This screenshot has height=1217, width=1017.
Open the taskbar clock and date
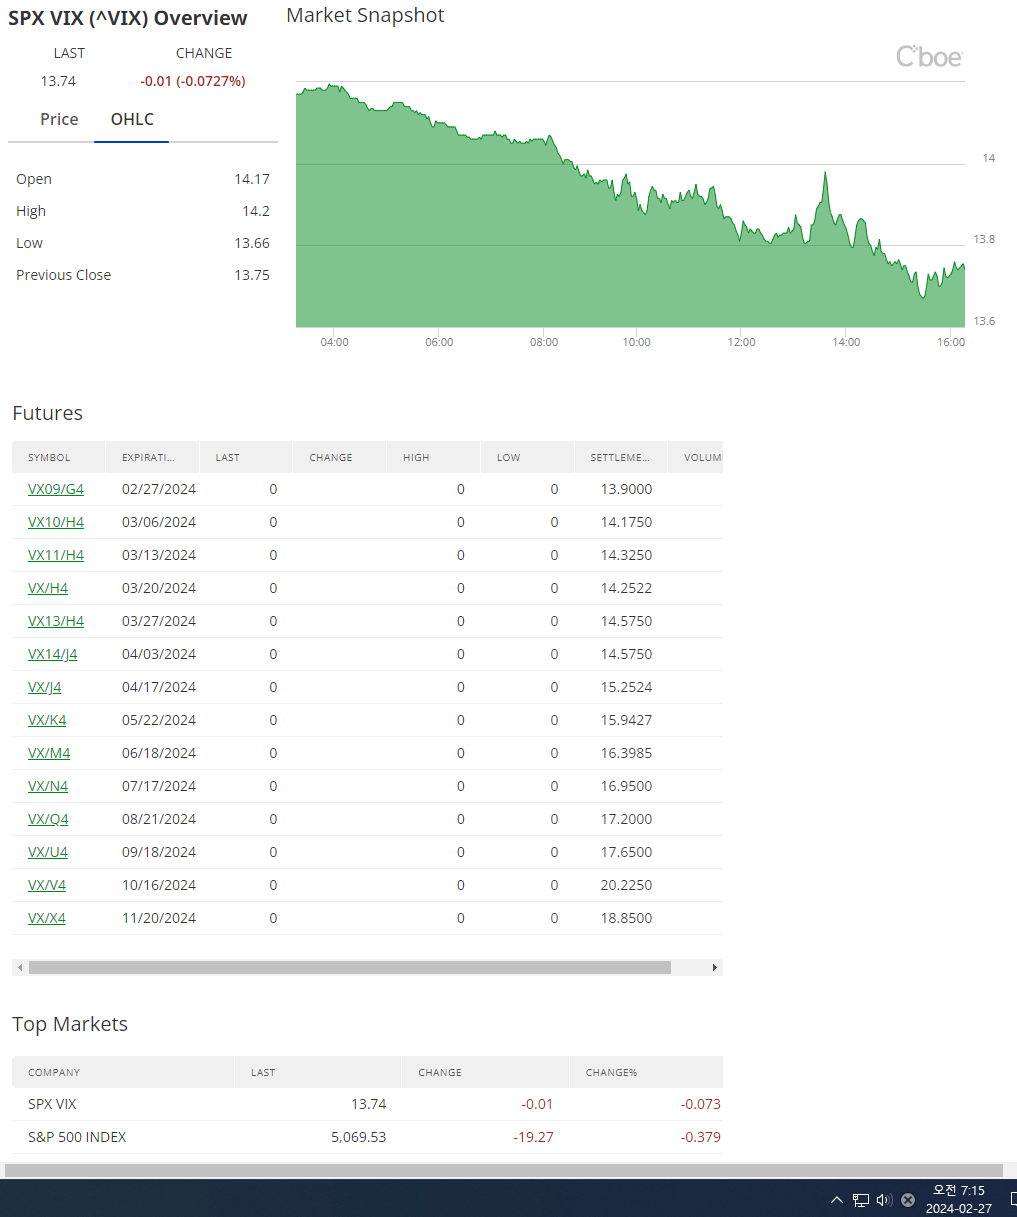pos(958,1199)
